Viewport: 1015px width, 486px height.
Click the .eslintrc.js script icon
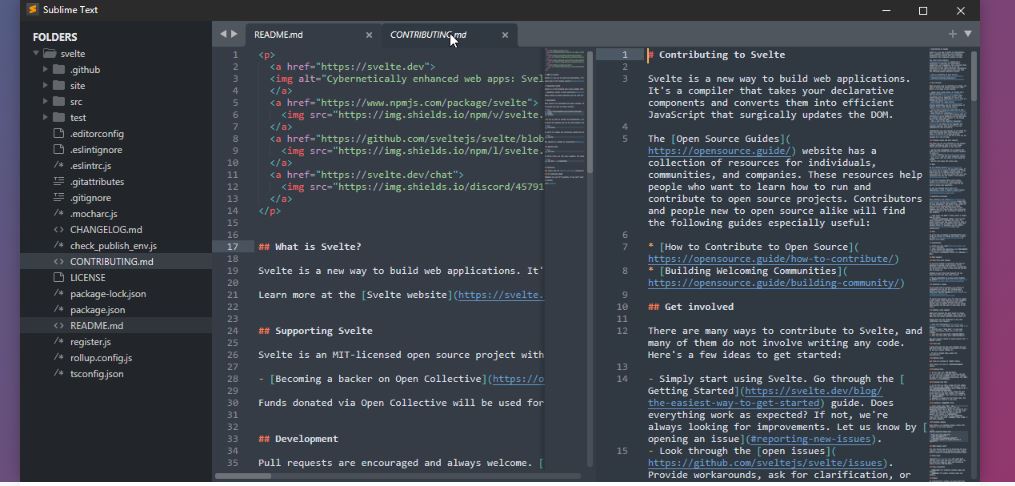click(x=59, y=166)
